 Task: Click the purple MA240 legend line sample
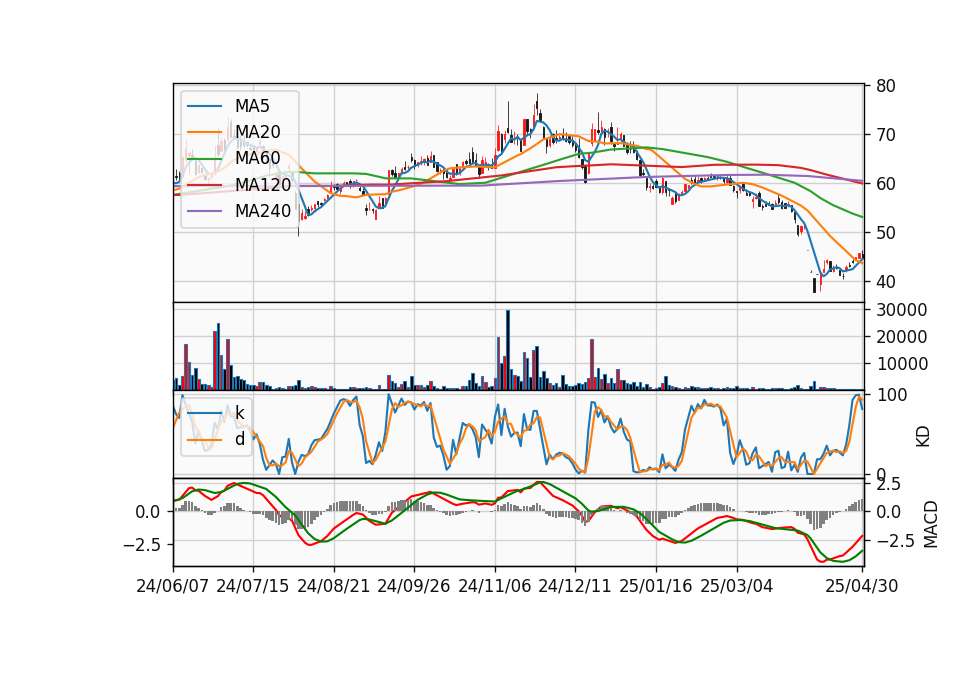click(x=204, y=211)
